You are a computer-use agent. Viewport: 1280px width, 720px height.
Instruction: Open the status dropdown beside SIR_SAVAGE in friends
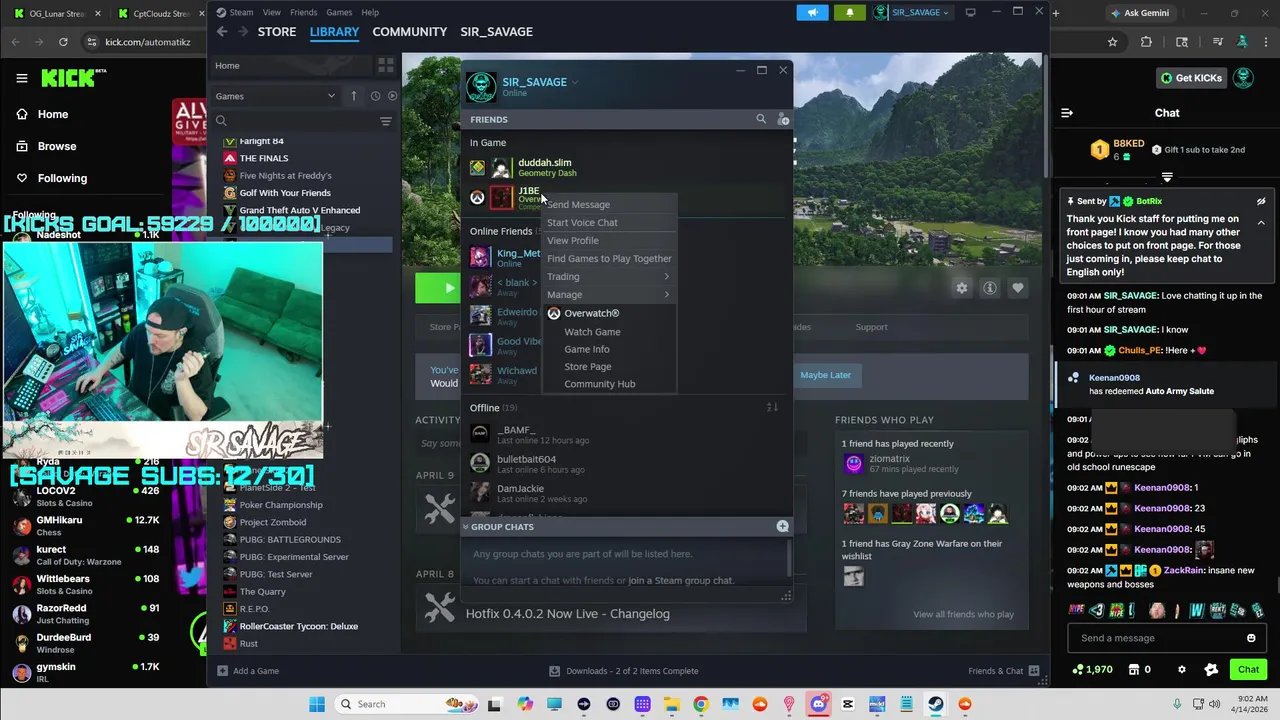pos(575,82)
